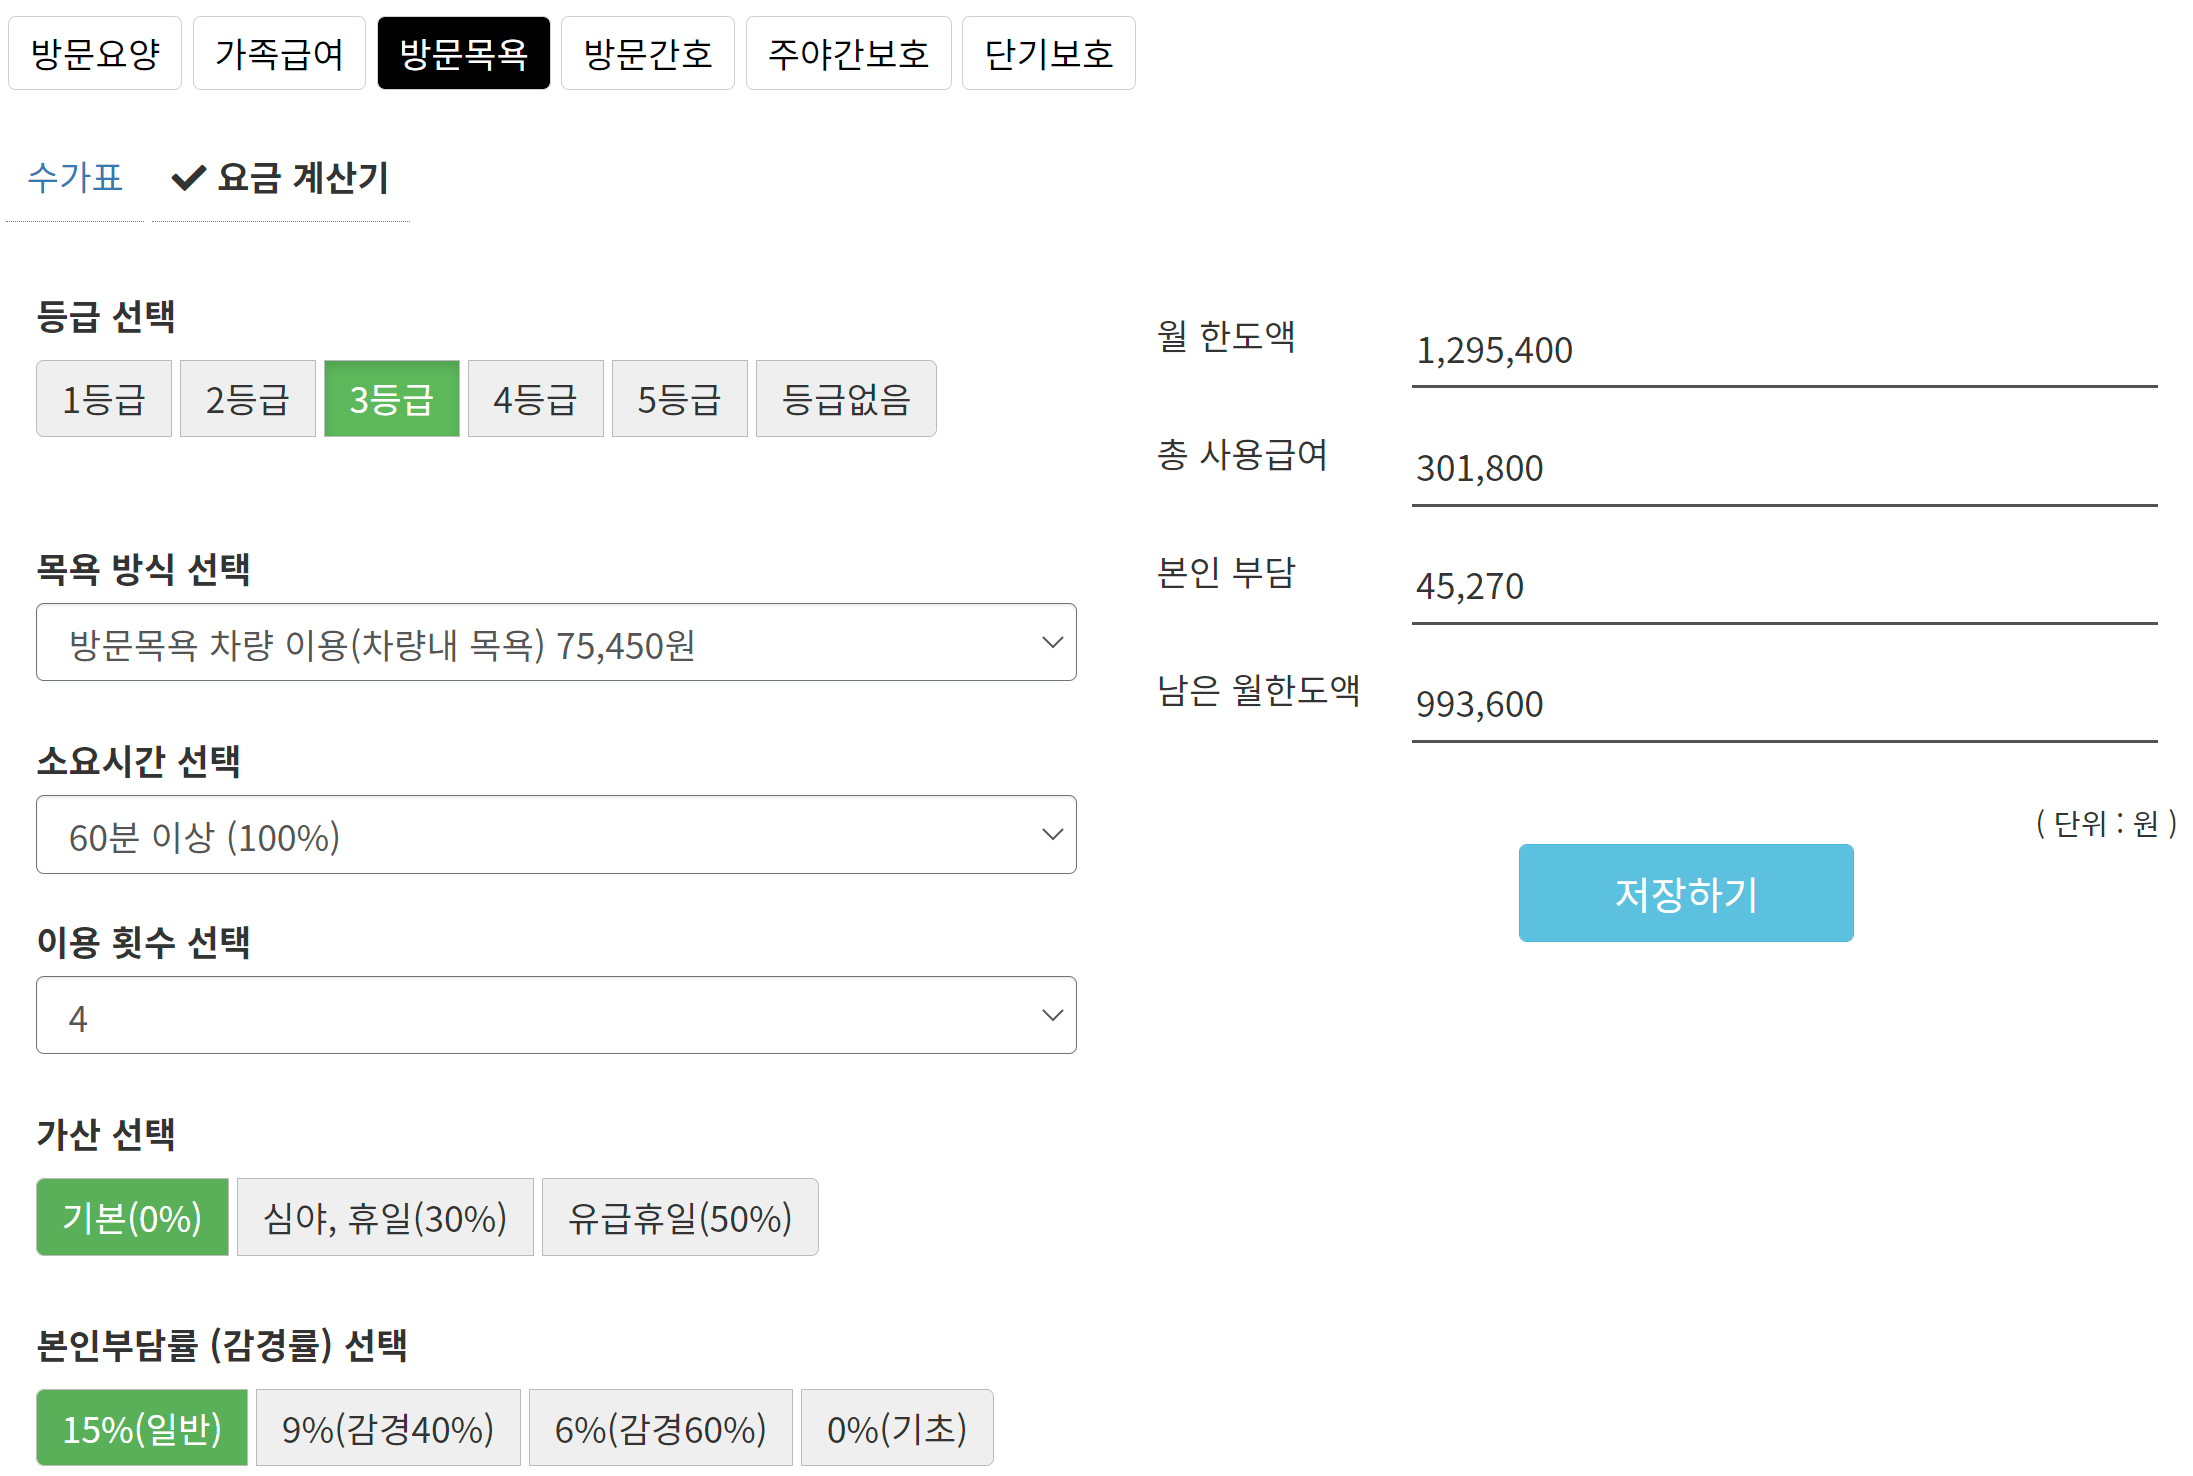Click the 월 한도액 value field

(x=1783, y=351)
